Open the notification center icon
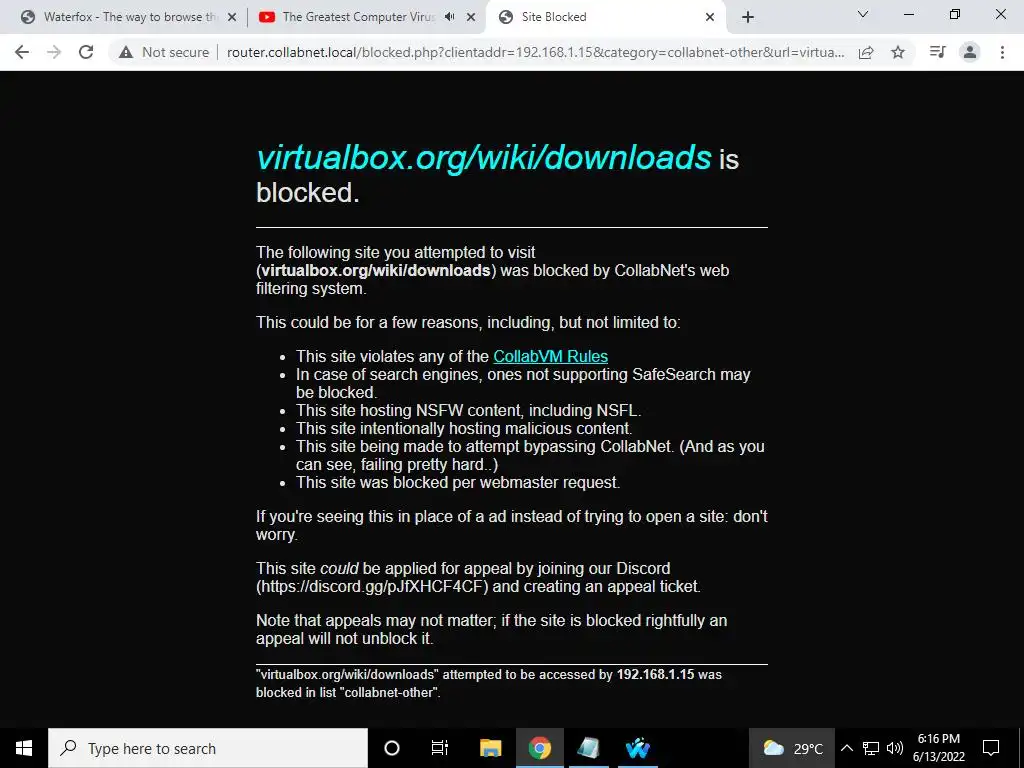This screenshot has width=1024, height=768. click(x=991, y=748)
